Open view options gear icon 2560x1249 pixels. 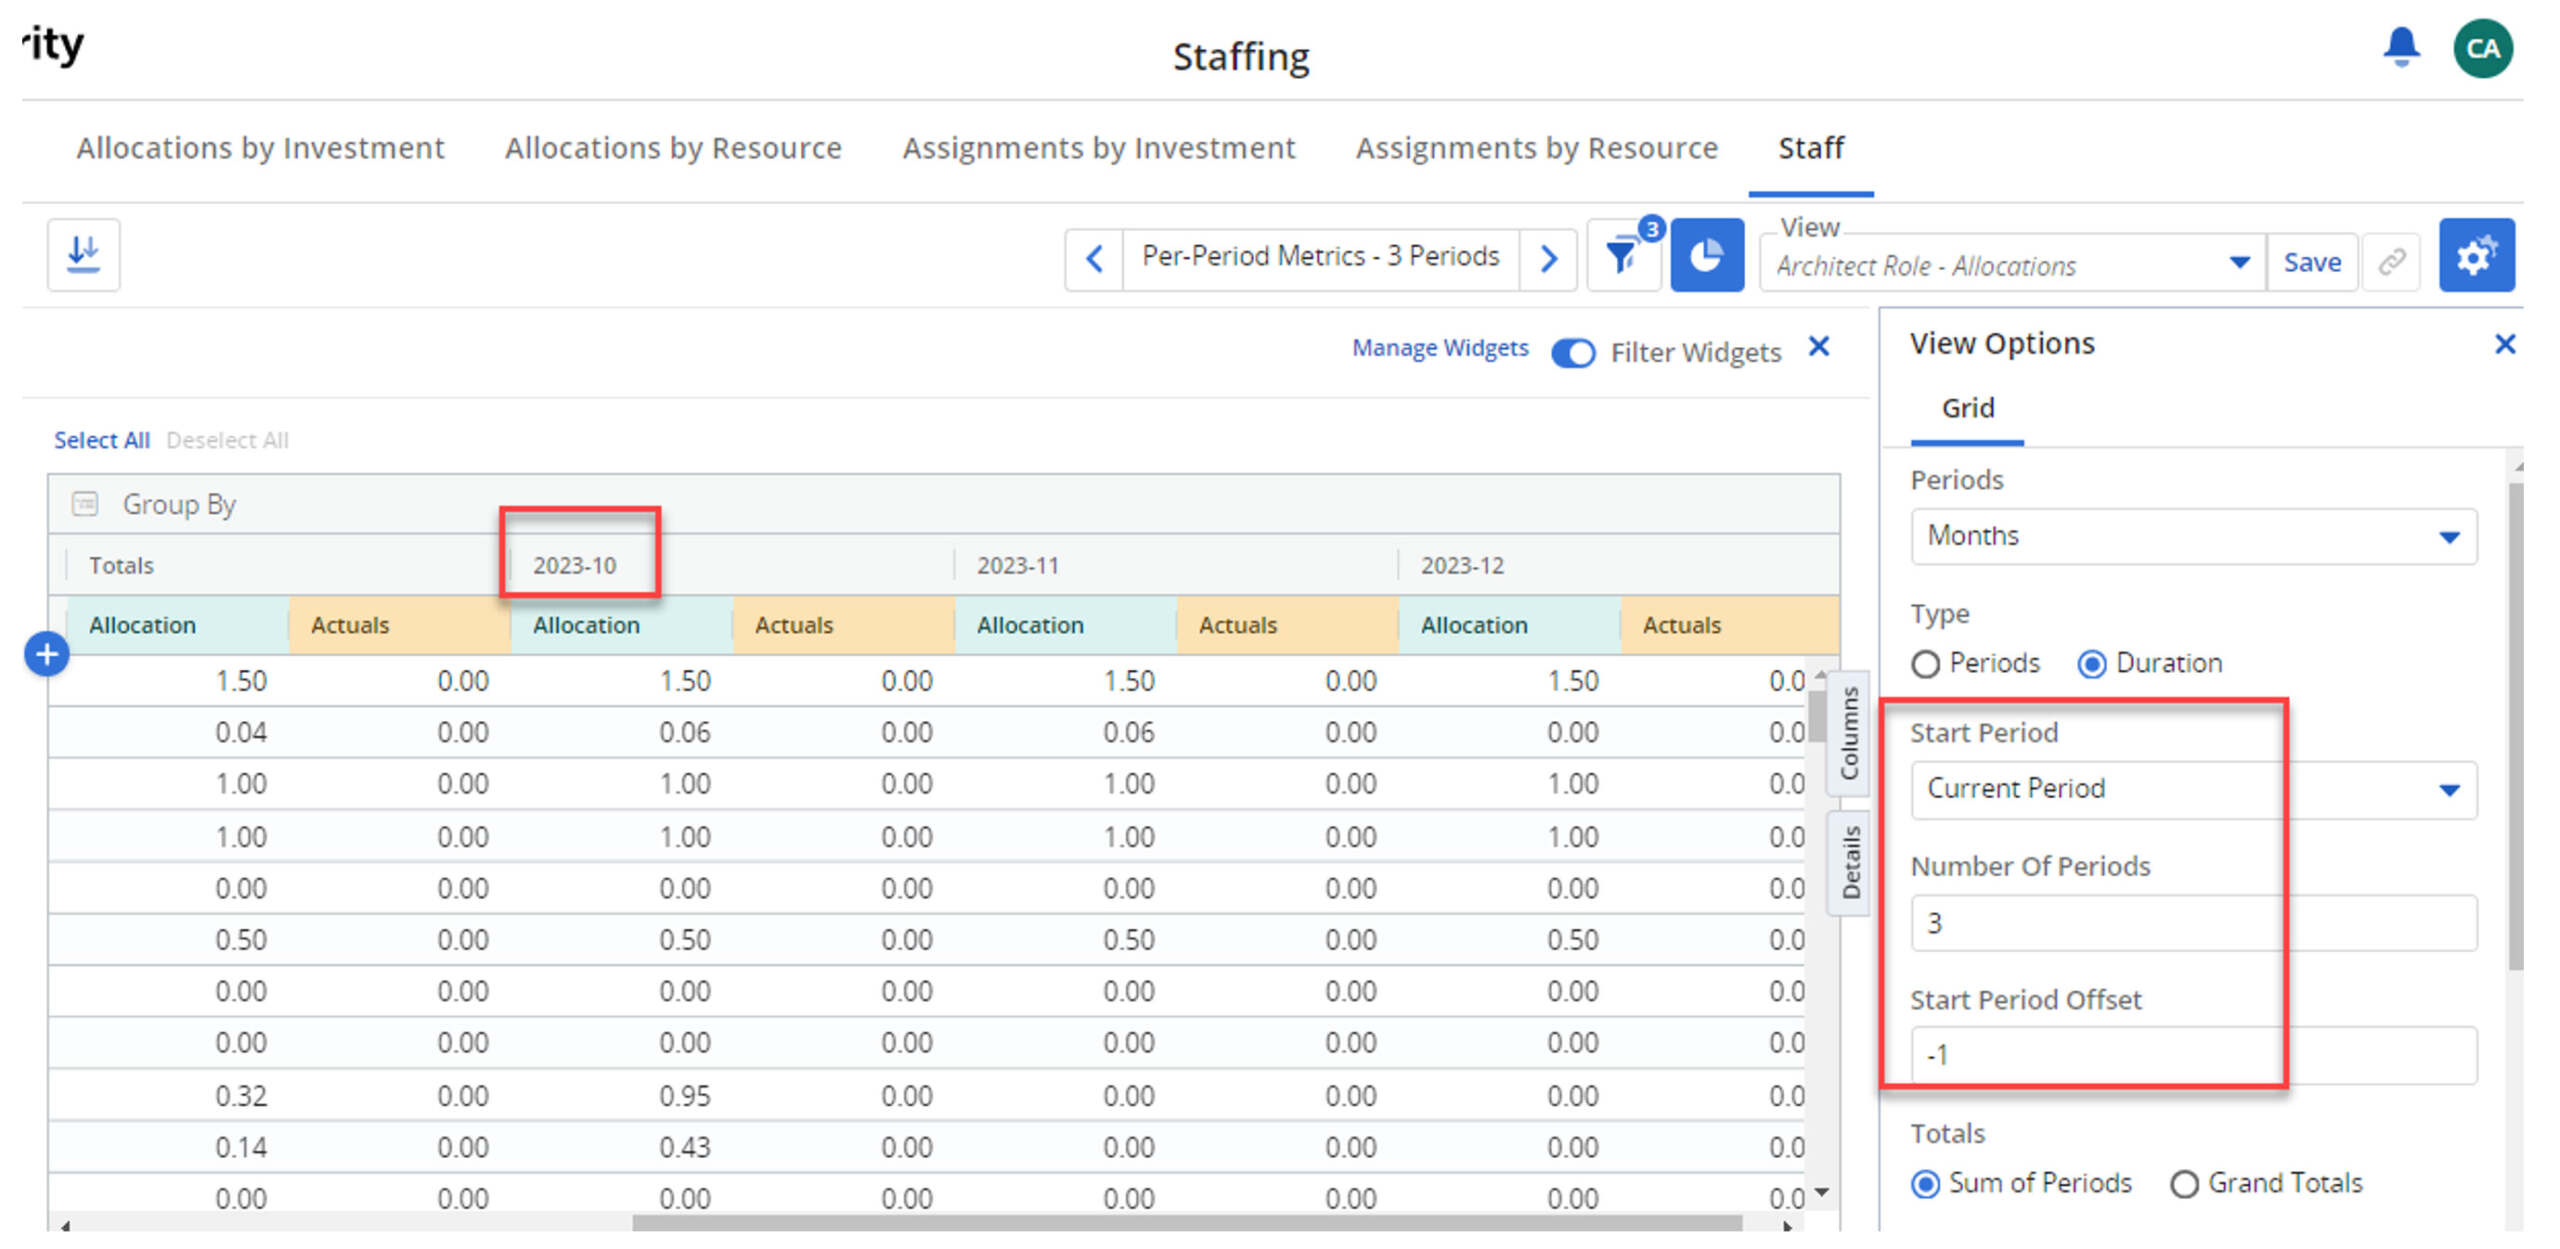point(2476,256)
